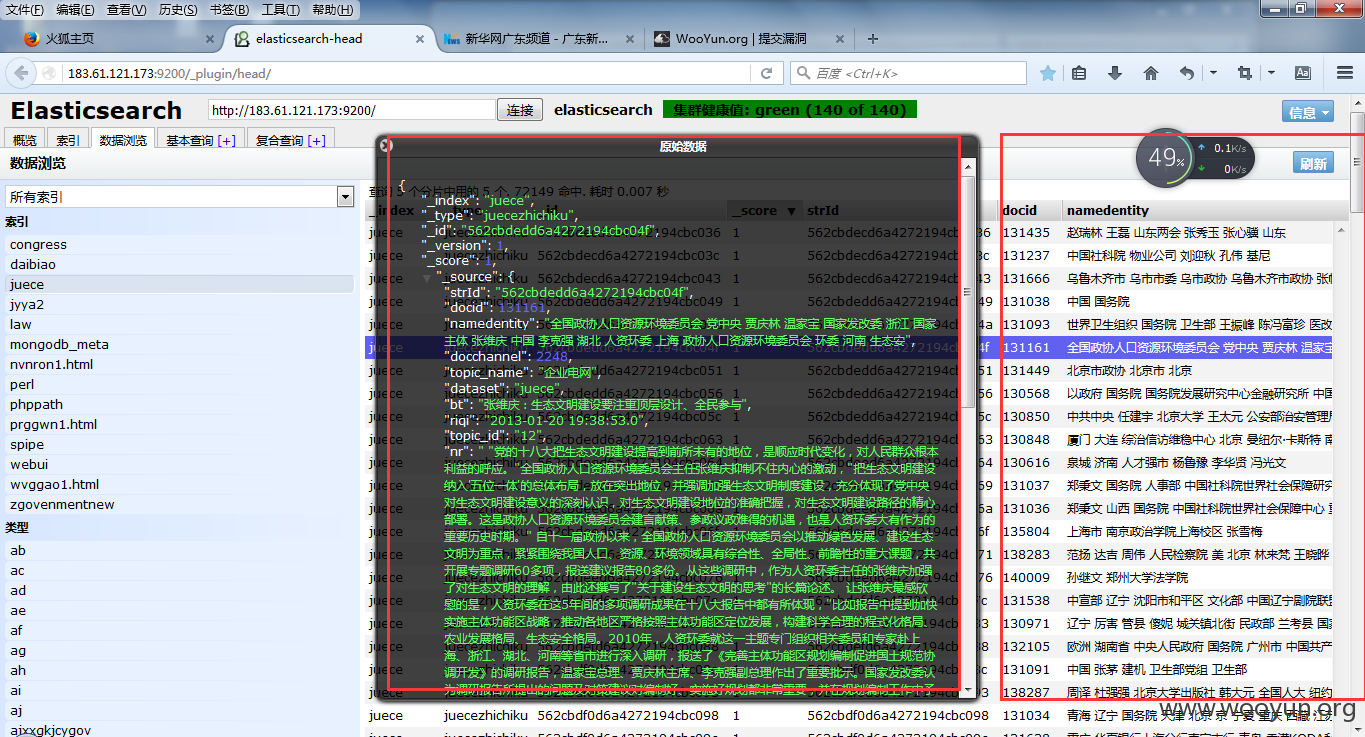The width and height of the screenshot is (1365, 737).
Task: Open a new browser tab with plus
Action: (x=873, y=39)
